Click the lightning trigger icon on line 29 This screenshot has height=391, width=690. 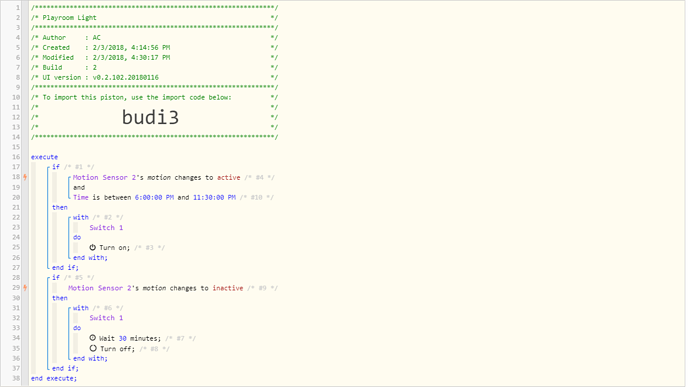pos(25,288)
